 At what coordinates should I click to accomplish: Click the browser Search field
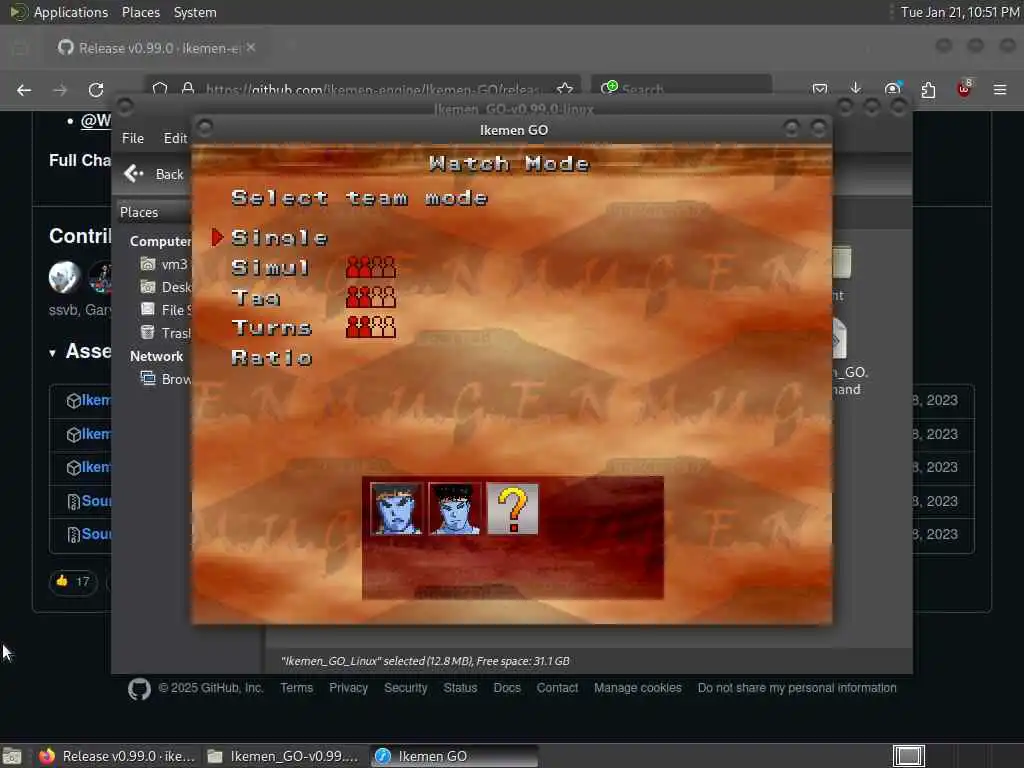pos(681,89)
